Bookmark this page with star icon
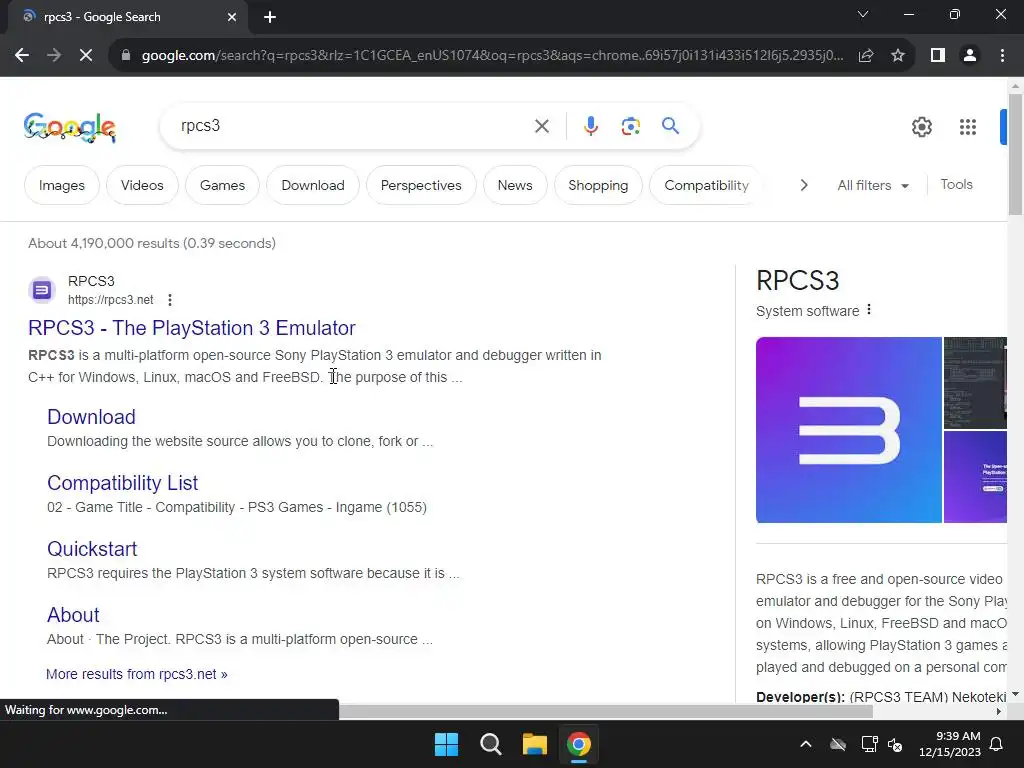The image size is (1024, 768). click(898, 56)
